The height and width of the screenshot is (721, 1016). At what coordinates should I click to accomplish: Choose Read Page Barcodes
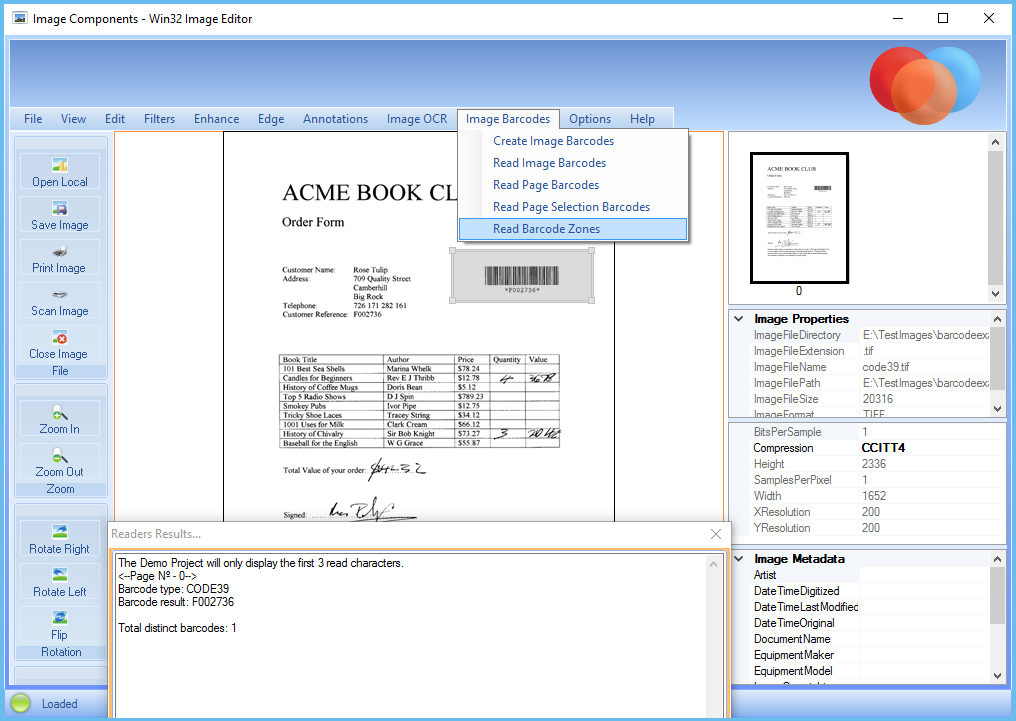coord(573,185)
